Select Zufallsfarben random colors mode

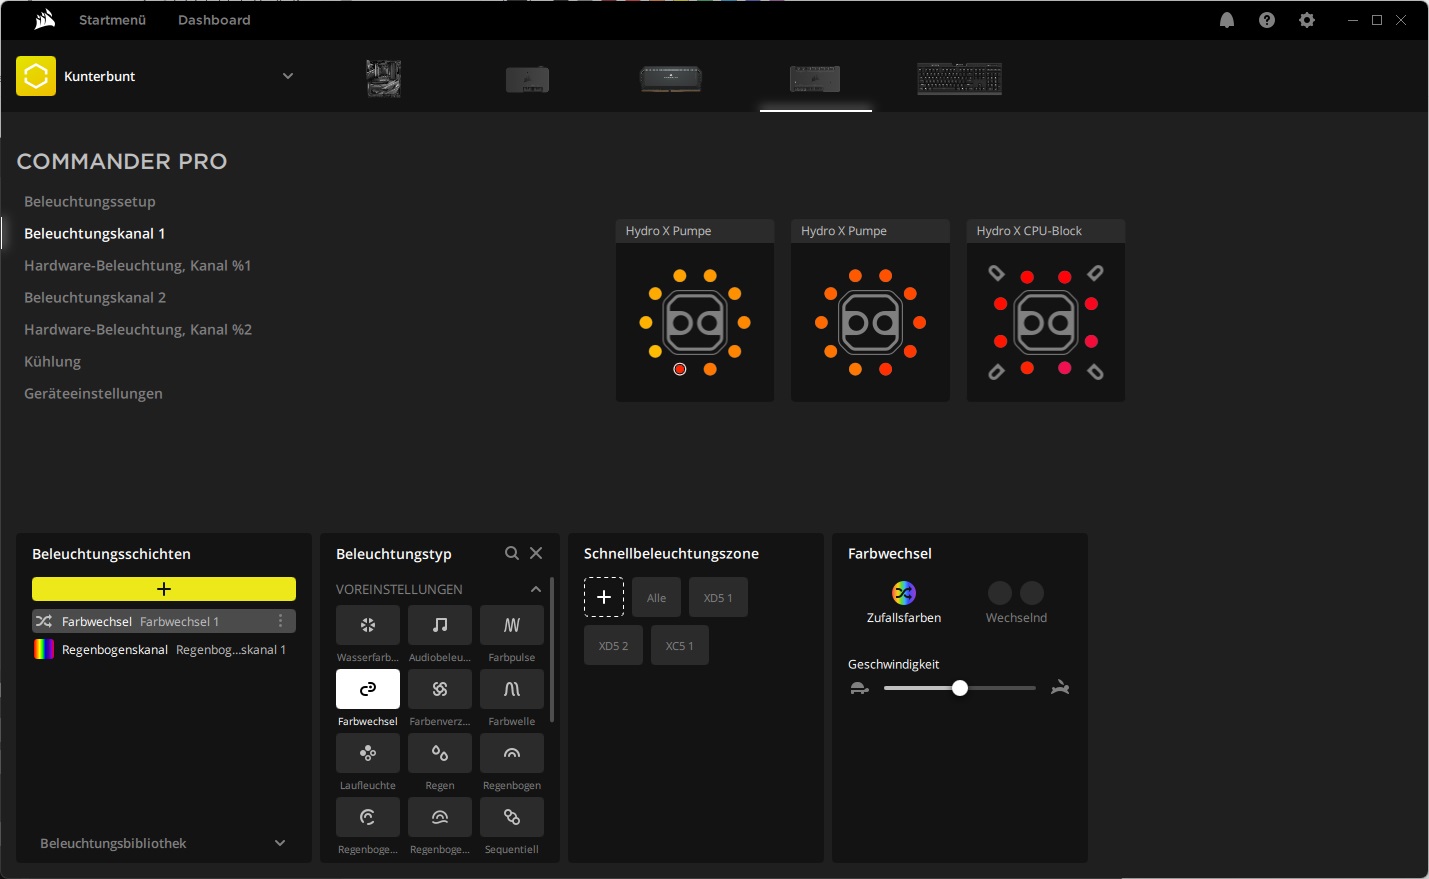click(904, 603)
